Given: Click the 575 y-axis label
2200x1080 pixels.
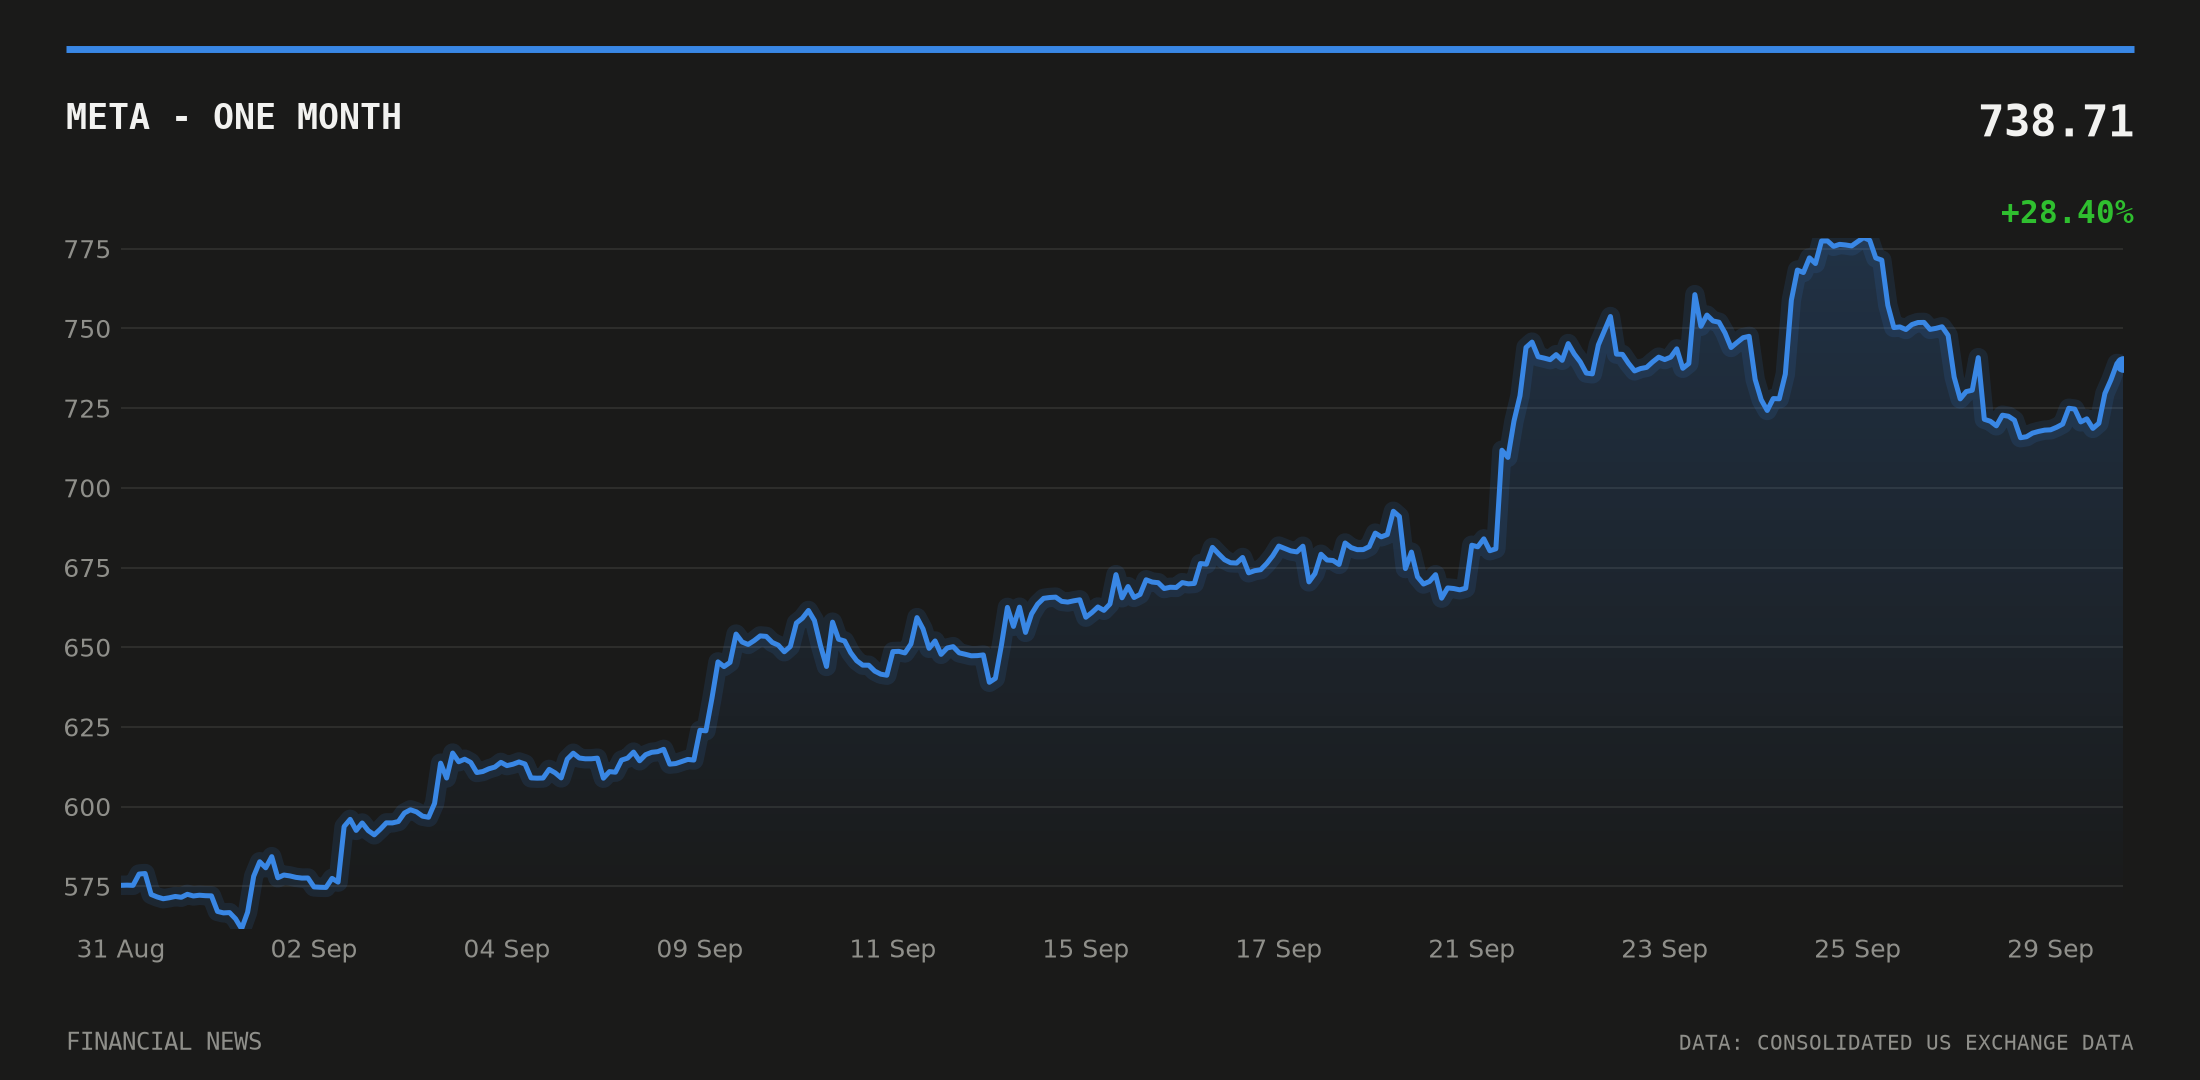Looking at the screenshot, I should click(87, 887).
